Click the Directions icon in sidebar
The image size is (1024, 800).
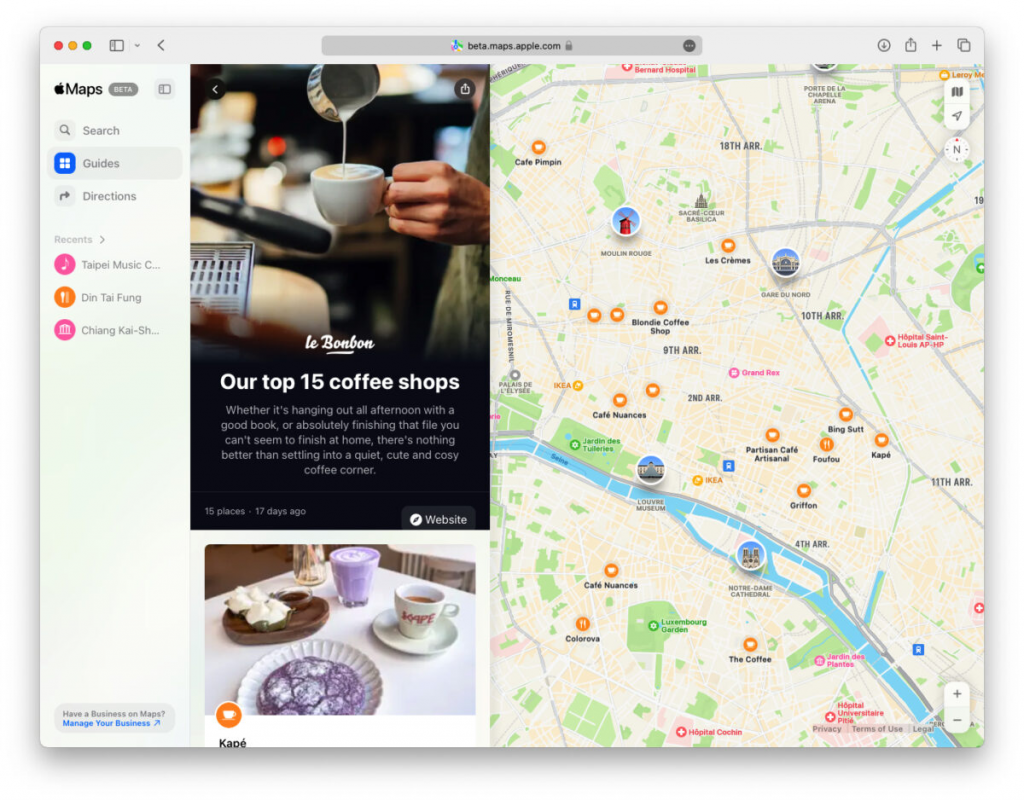pos(64,196)
